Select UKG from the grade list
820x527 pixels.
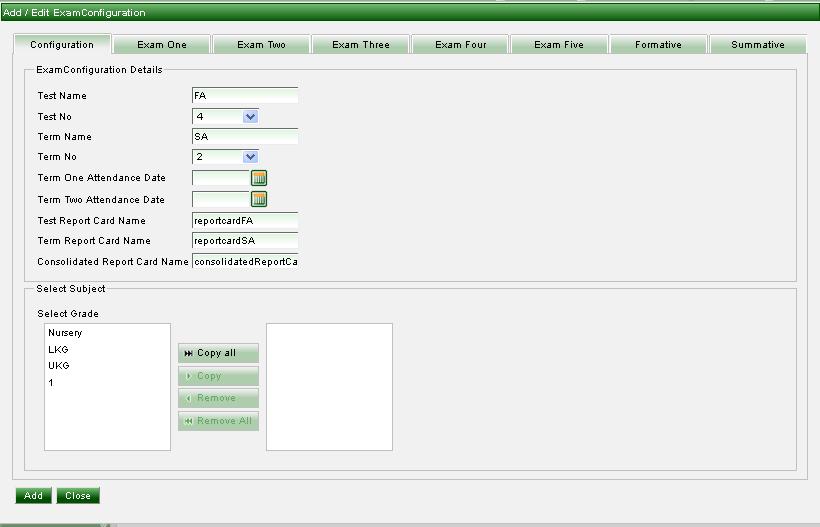pos(58,366)
